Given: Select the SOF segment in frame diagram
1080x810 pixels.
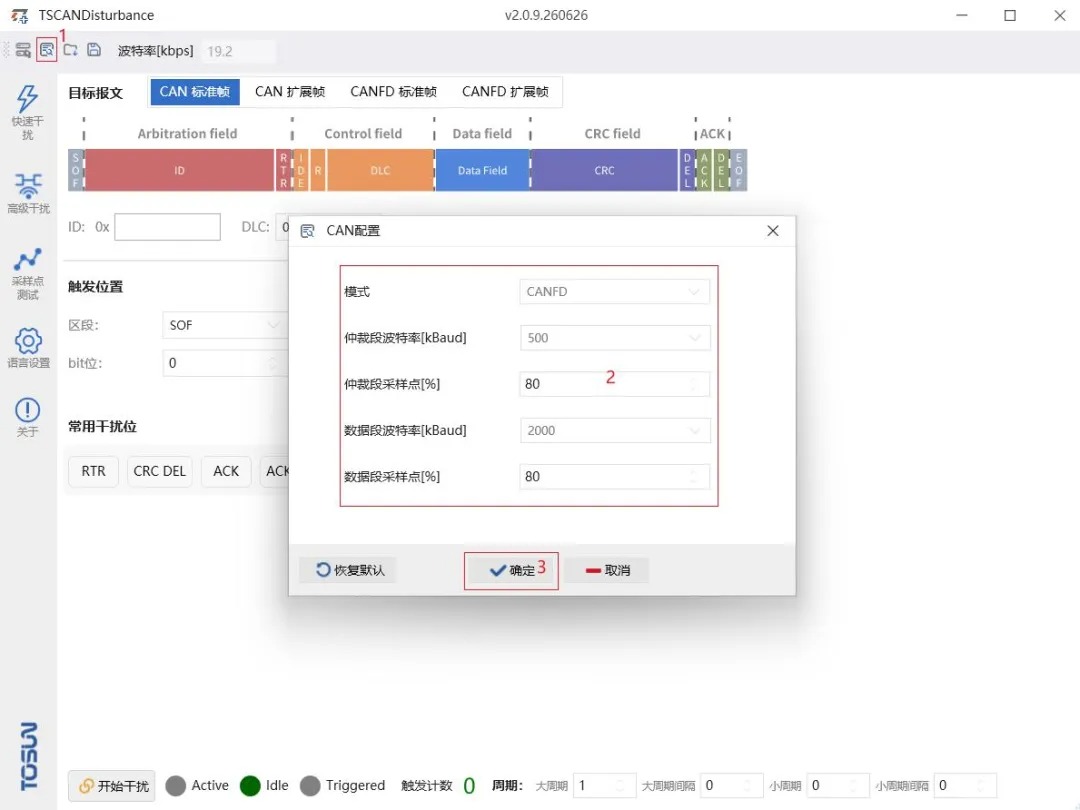Looking at the screenshot, I should (x=76, y=170).
